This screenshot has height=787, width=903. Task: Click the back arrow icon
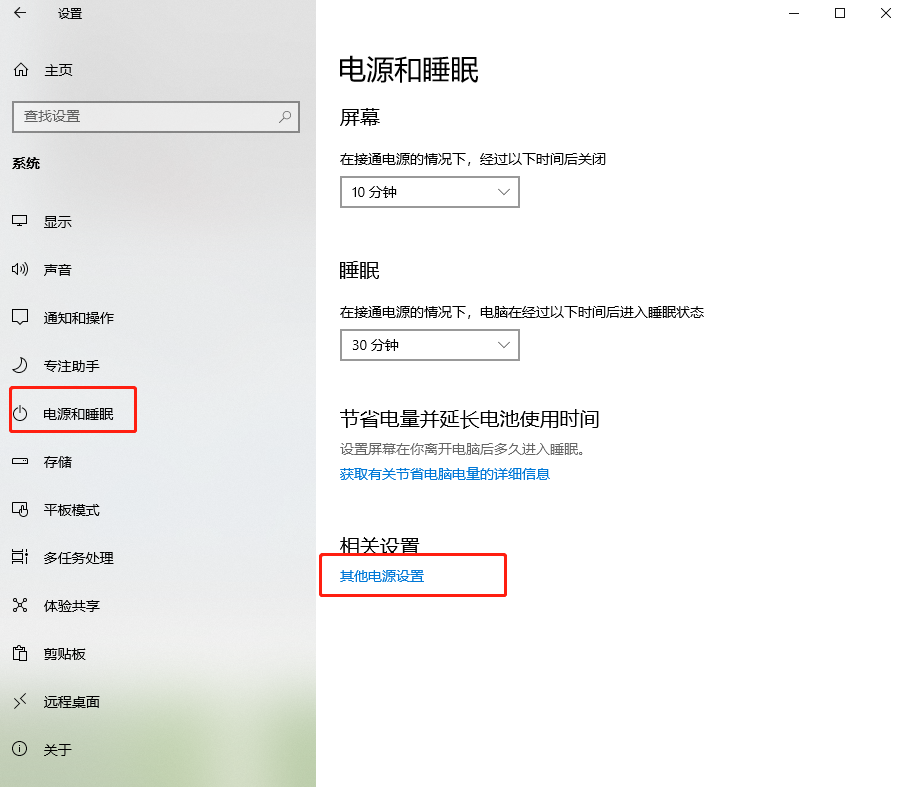pyautogui.click(x=20, y=13)
